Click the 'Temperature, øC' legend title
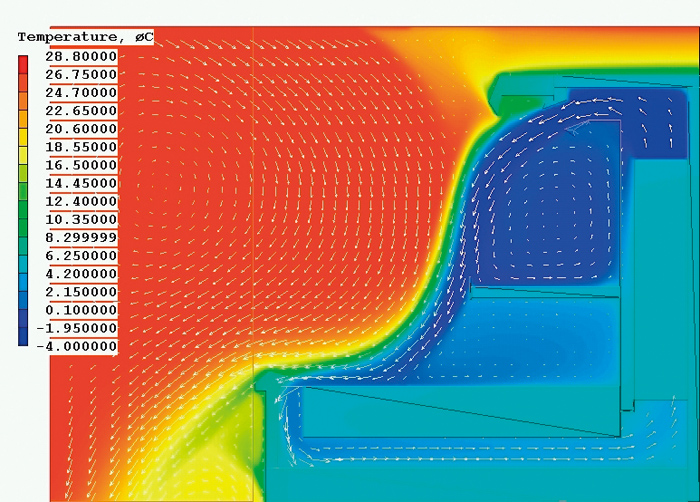This screenshot has height=502, width=700. (x=85, y=37)
